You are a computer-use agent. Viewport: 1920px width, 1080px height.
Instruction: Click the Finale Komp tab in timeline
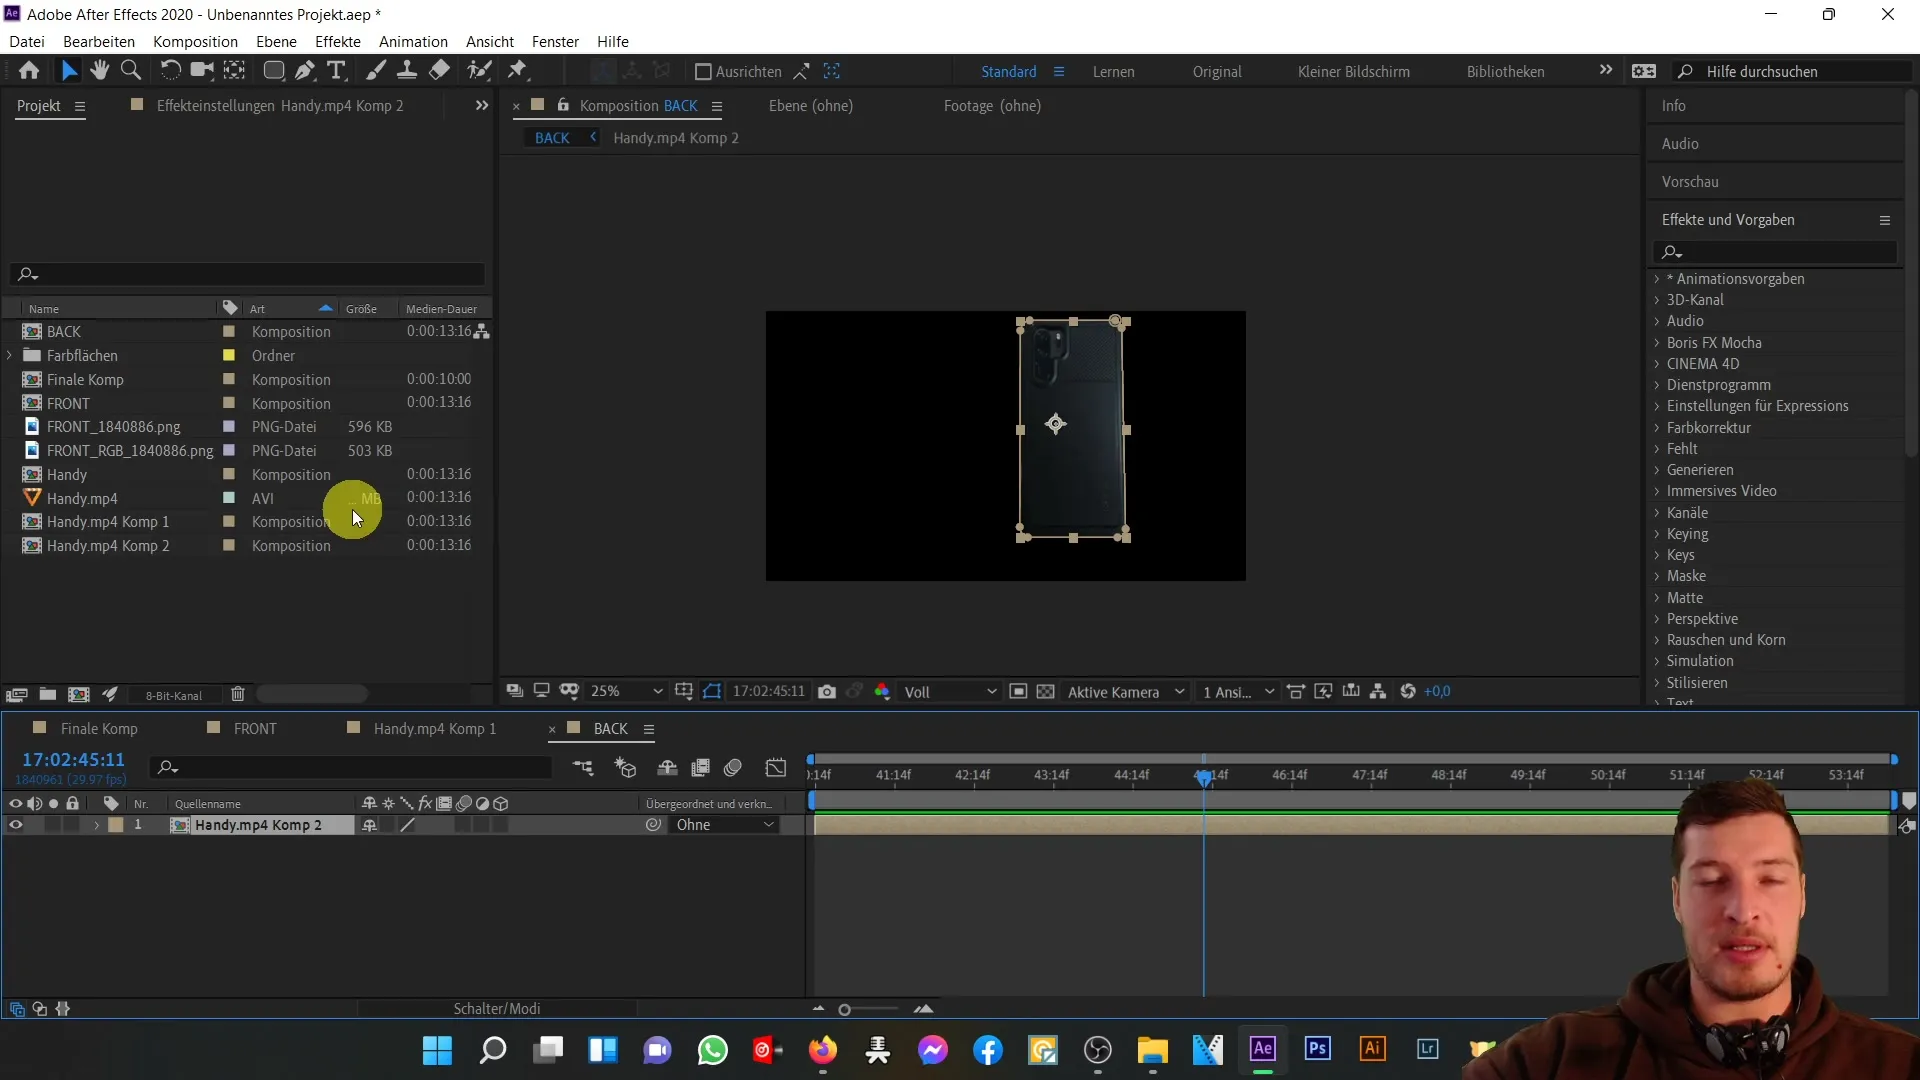click(99, 728)
